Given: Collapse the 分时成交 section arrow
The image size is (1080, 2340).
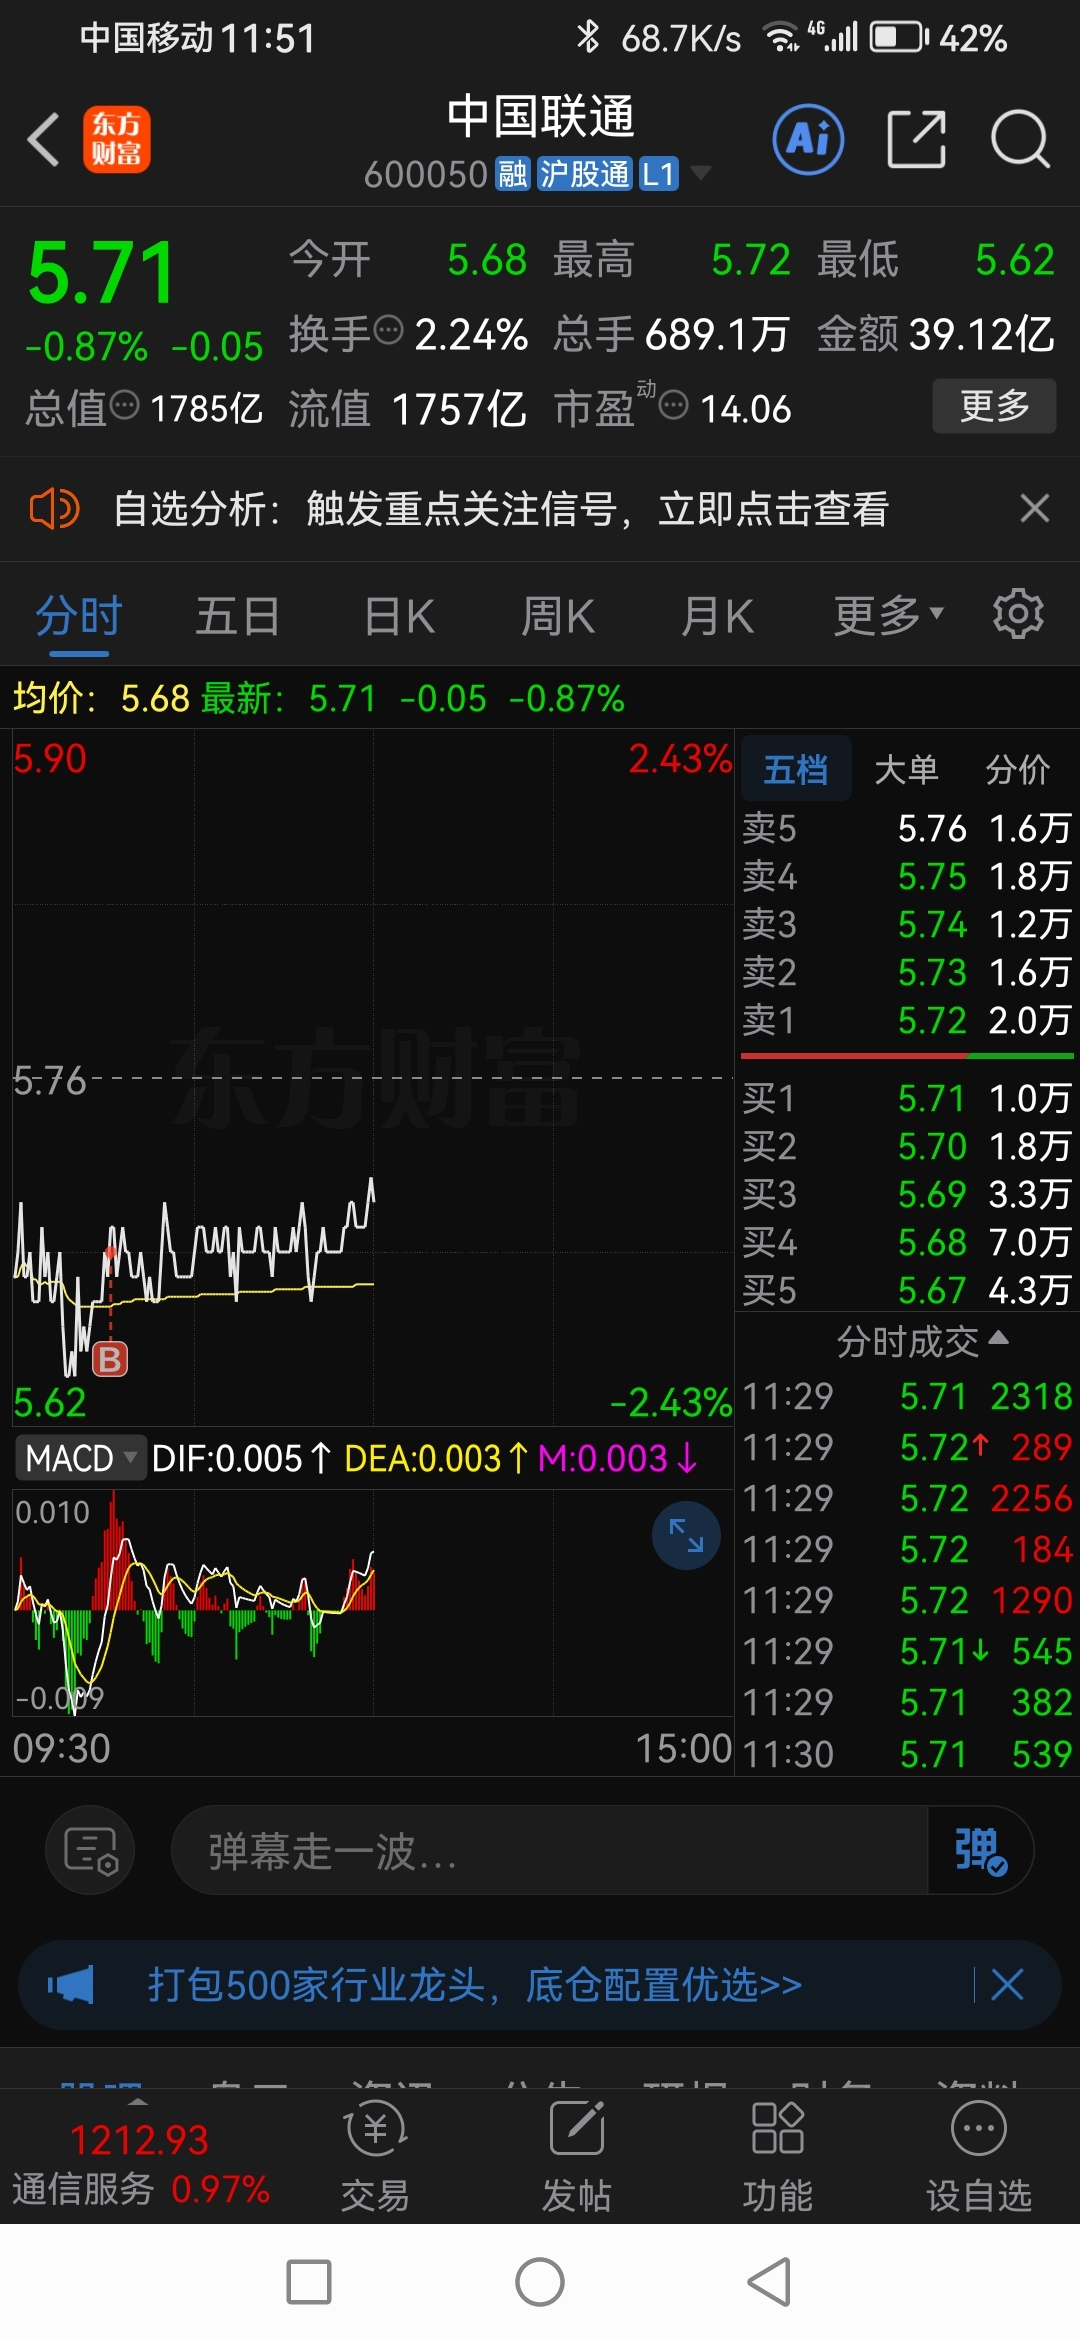Looking at the screenshot, I should pos(998,1338).
